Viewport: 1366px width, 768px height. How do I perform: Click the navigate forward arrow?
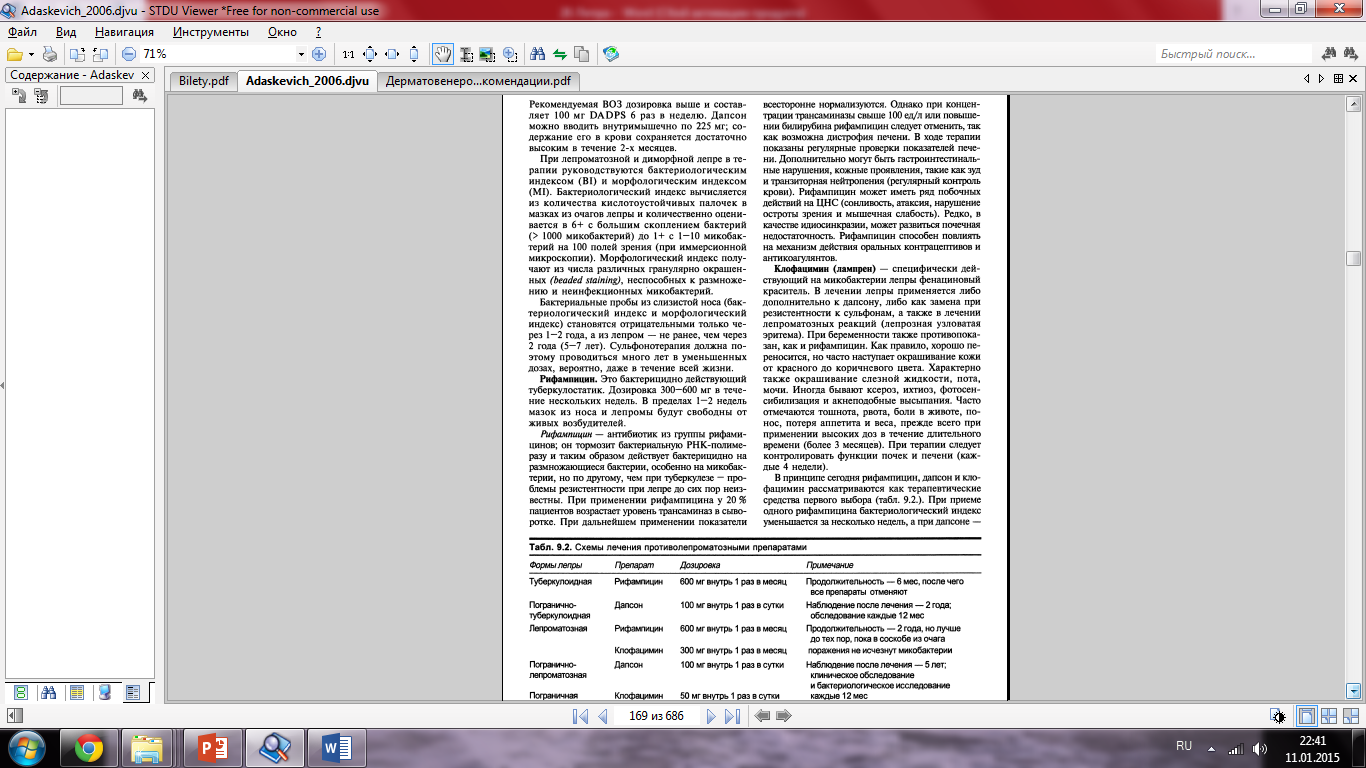pos(784,716)
